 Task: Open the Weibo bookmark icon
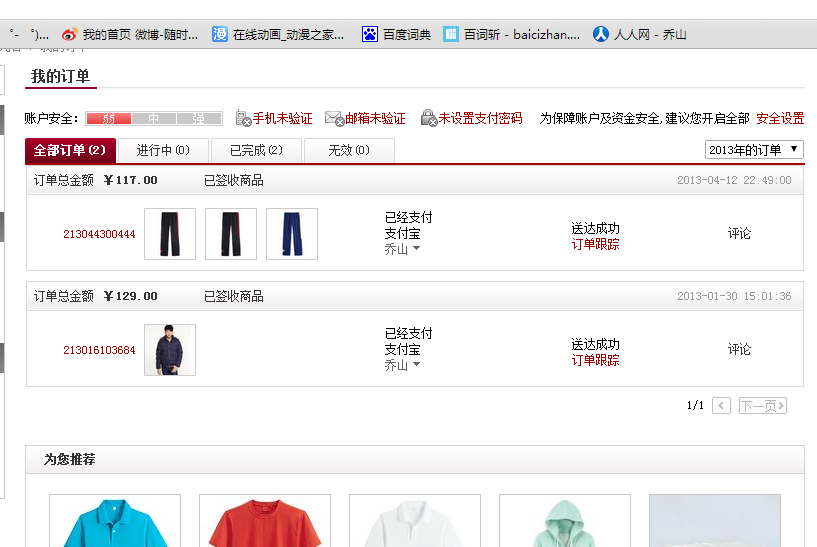coord(69,34)
